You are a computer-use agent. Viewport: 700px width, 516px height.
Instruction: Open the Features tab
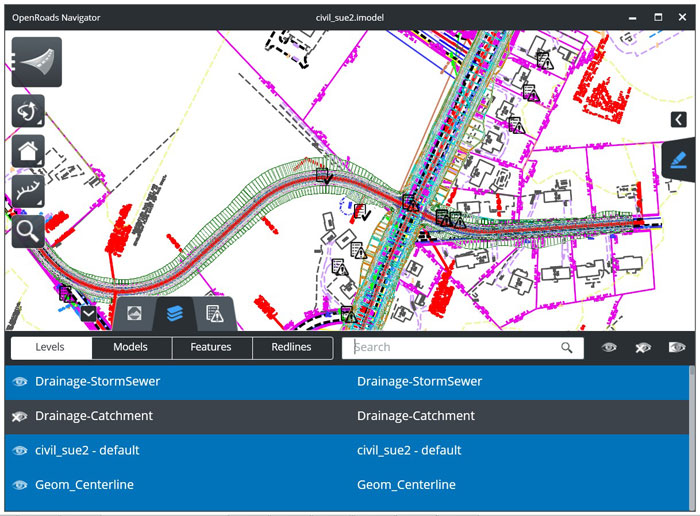[x=211, y=347]
